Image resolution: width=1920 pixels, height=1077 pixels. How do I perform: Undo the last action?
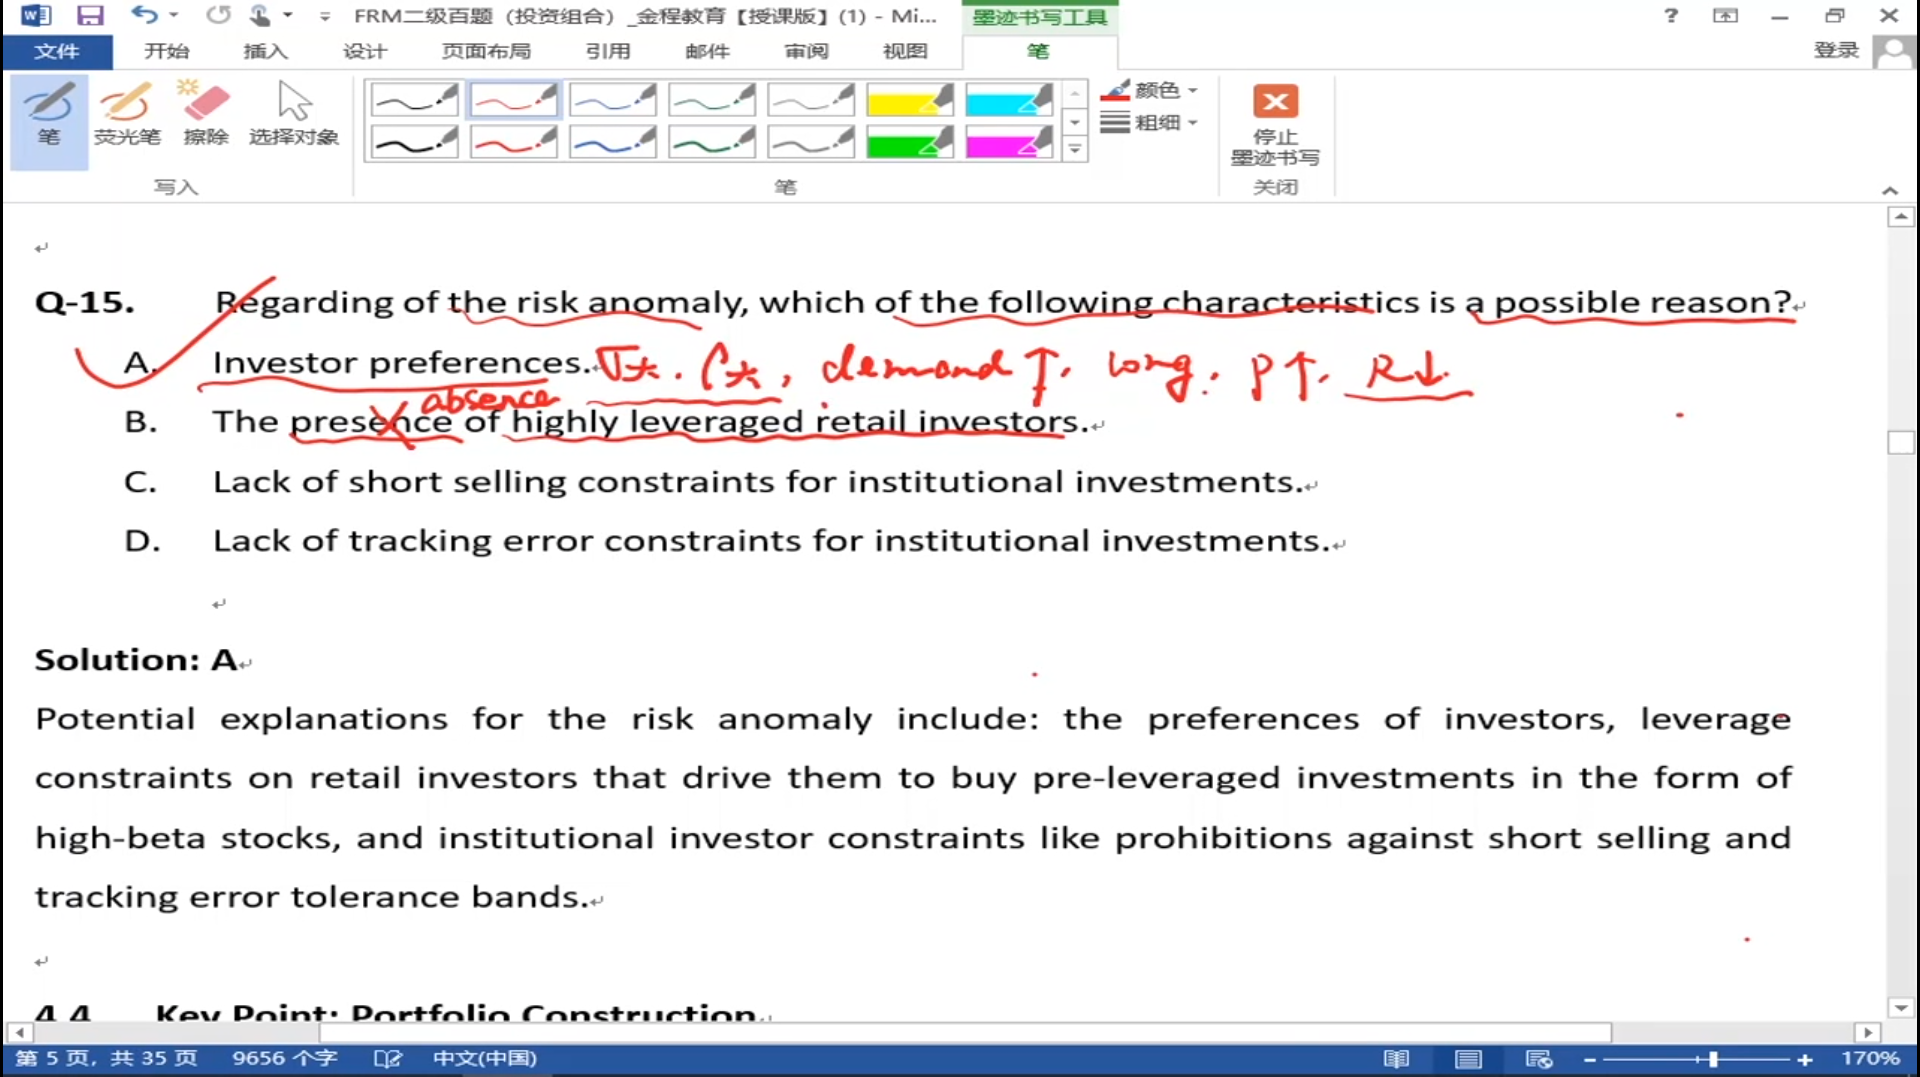(144, 15)
